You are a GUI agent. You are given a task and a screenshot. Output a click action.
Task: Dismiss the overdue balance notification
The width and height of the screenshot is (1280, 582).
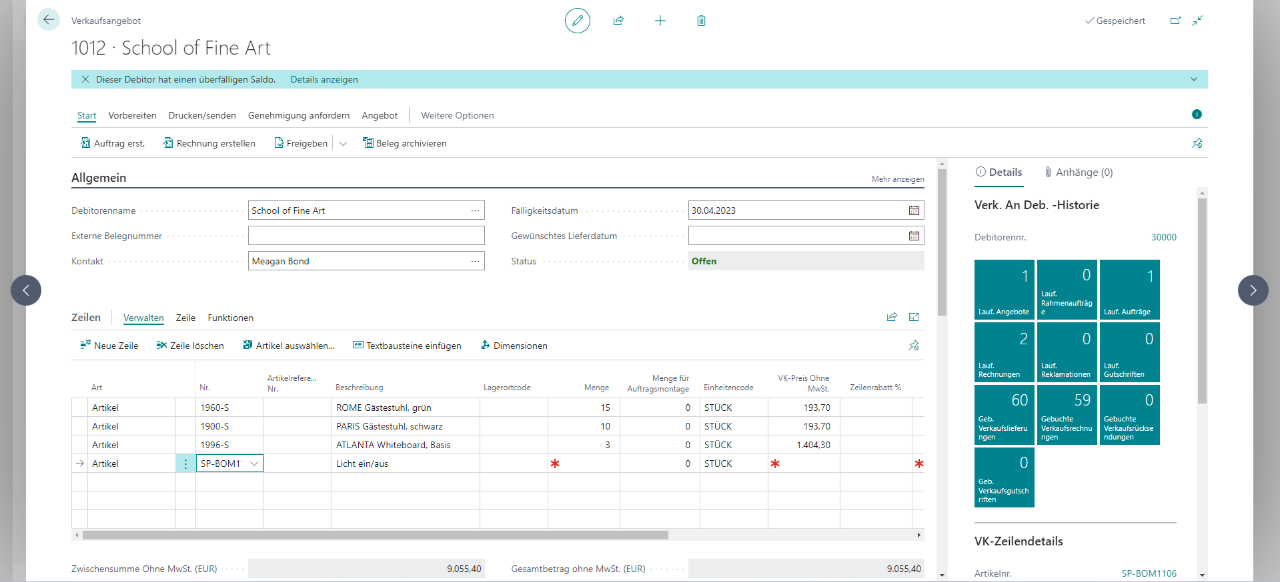click(85, 79)
